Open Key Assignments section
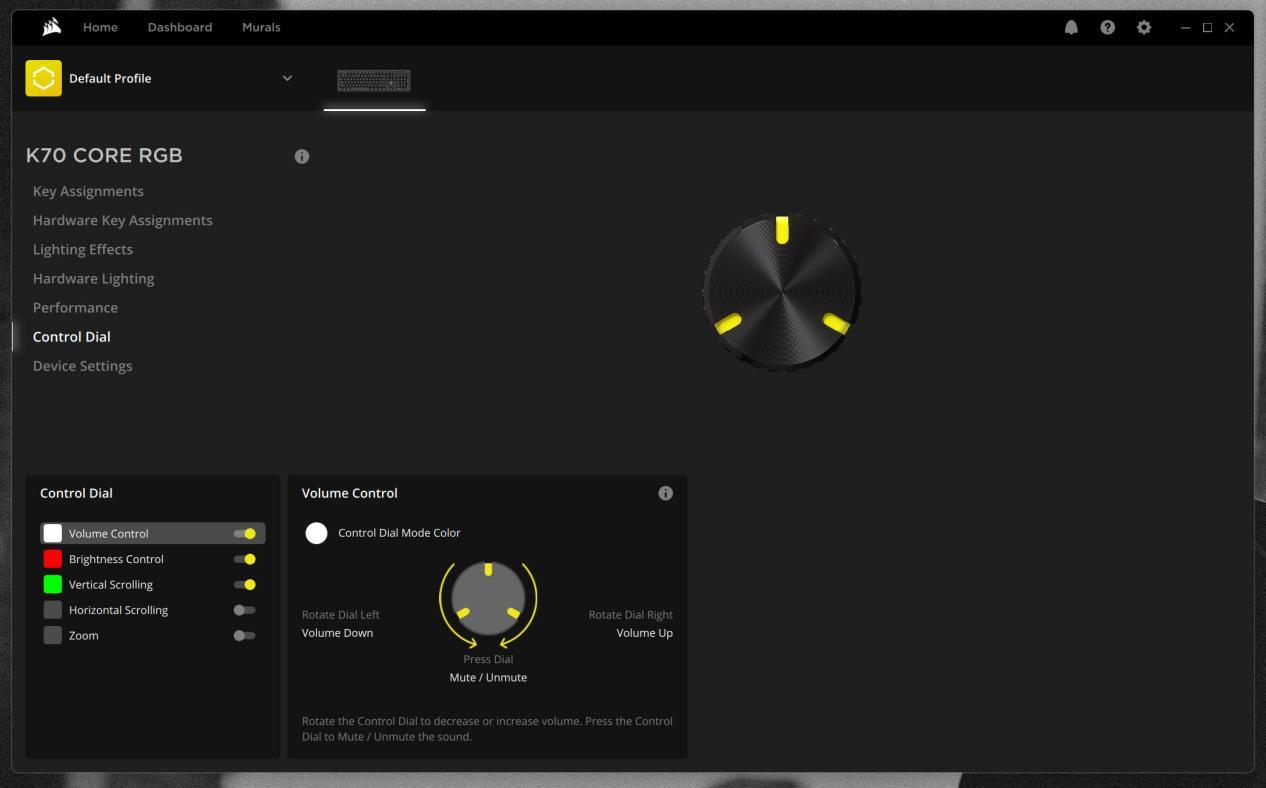Screen dimensions: 1266x788 [88, 191]
